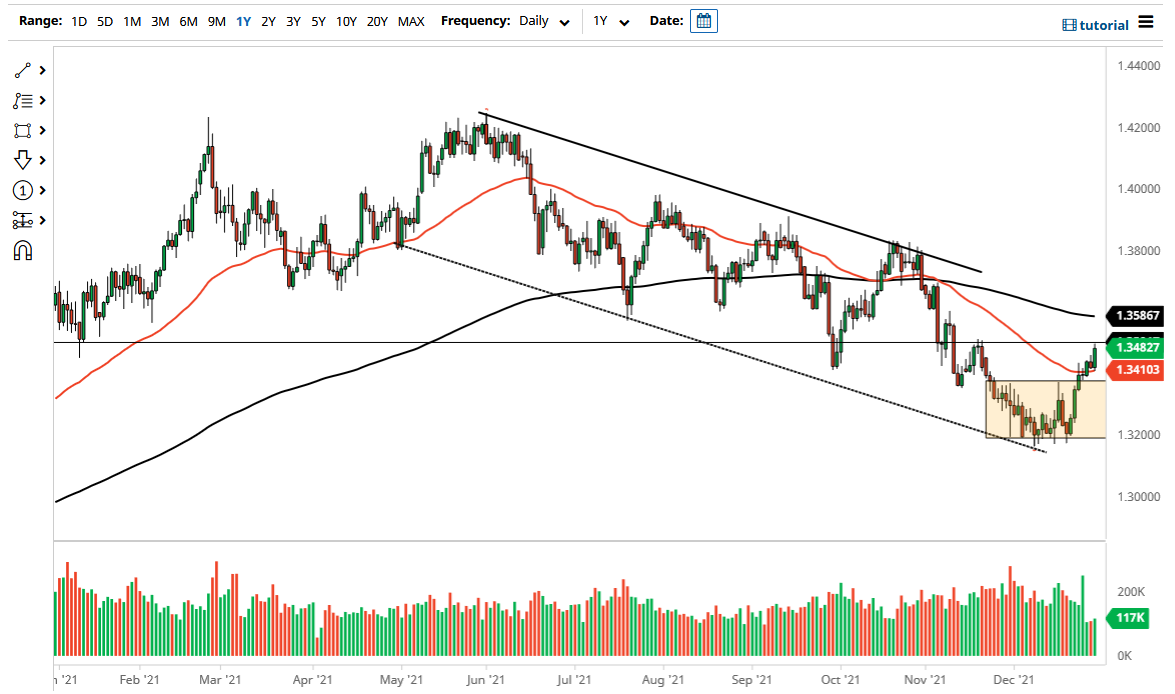
Task: Open the date picker calendar
Action: tap(703, 20)
